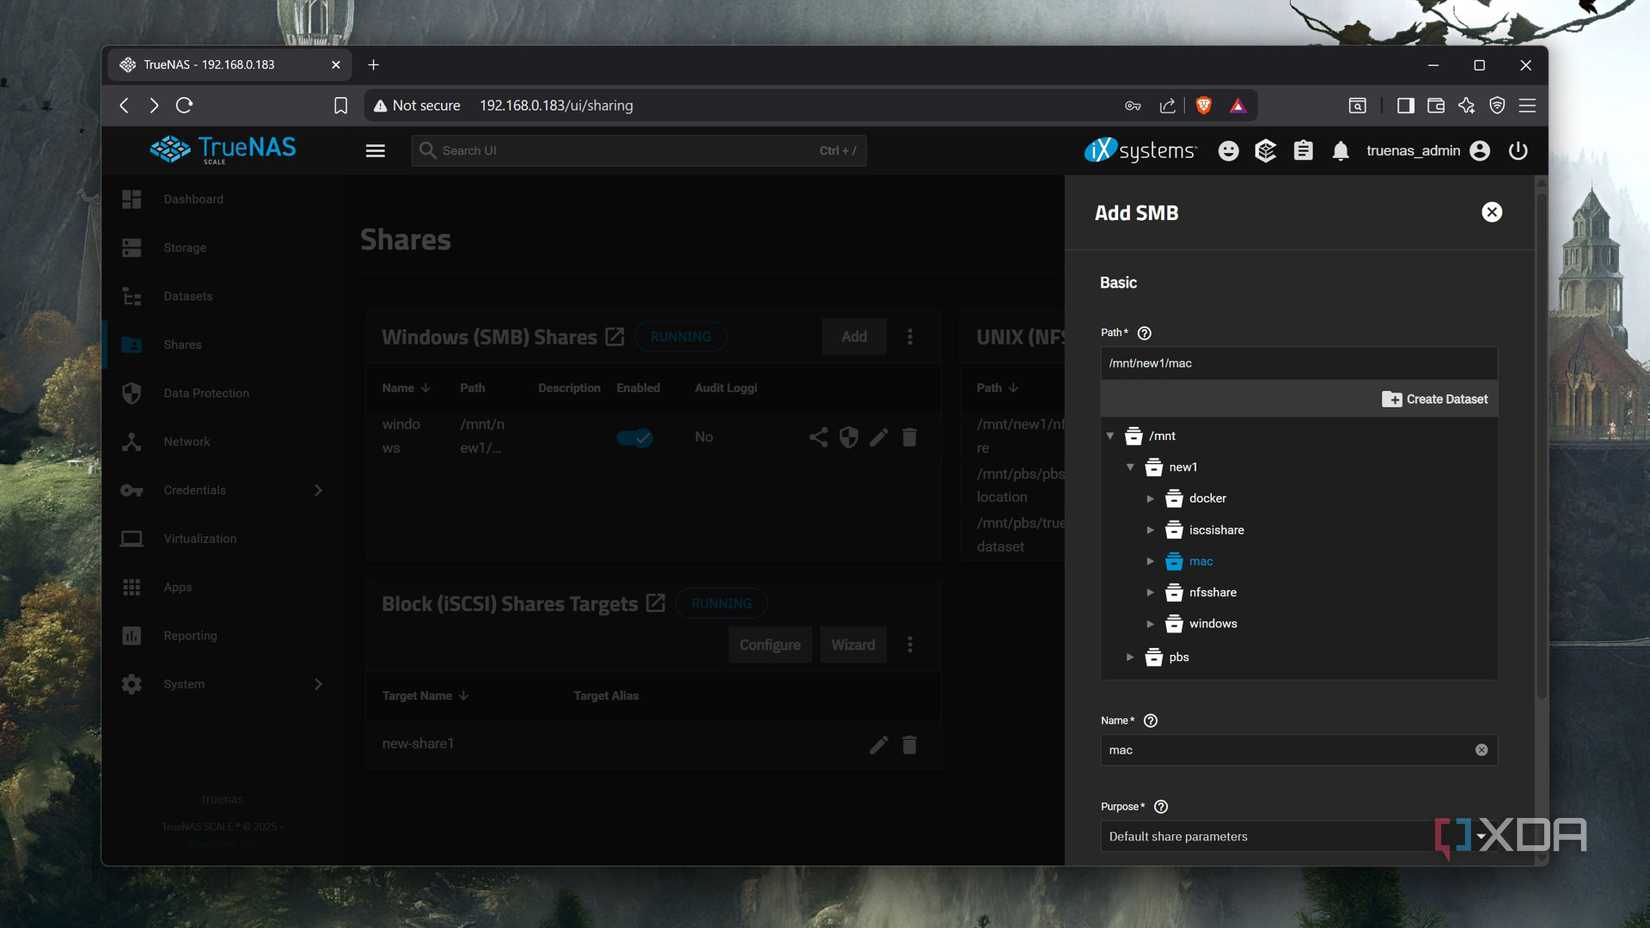
Task: Expand the pbs dataset node
Action: (1130, 657)
